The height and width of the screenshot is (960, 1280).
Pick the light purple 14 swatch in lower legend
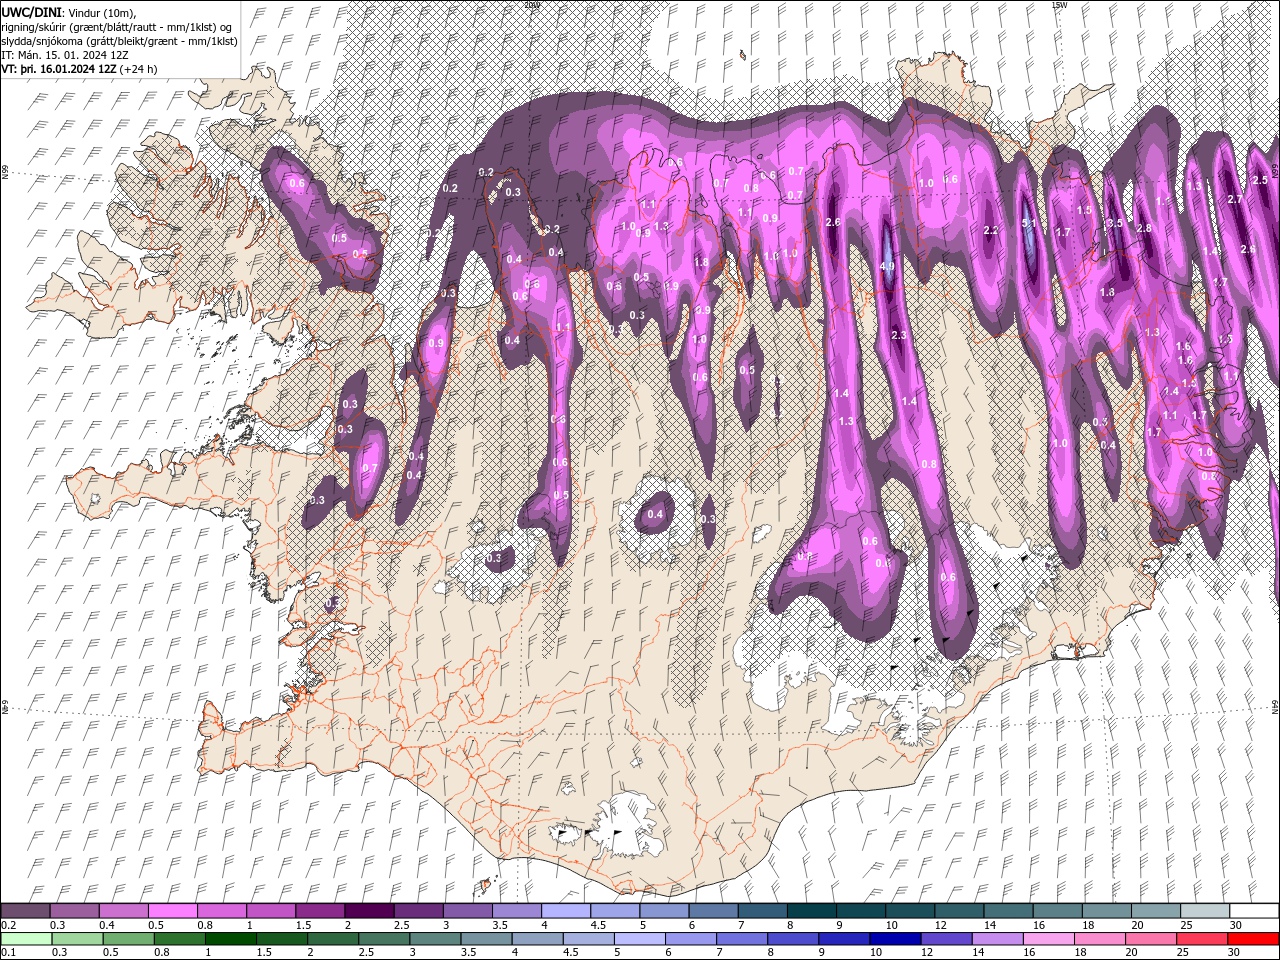(996, 939)
